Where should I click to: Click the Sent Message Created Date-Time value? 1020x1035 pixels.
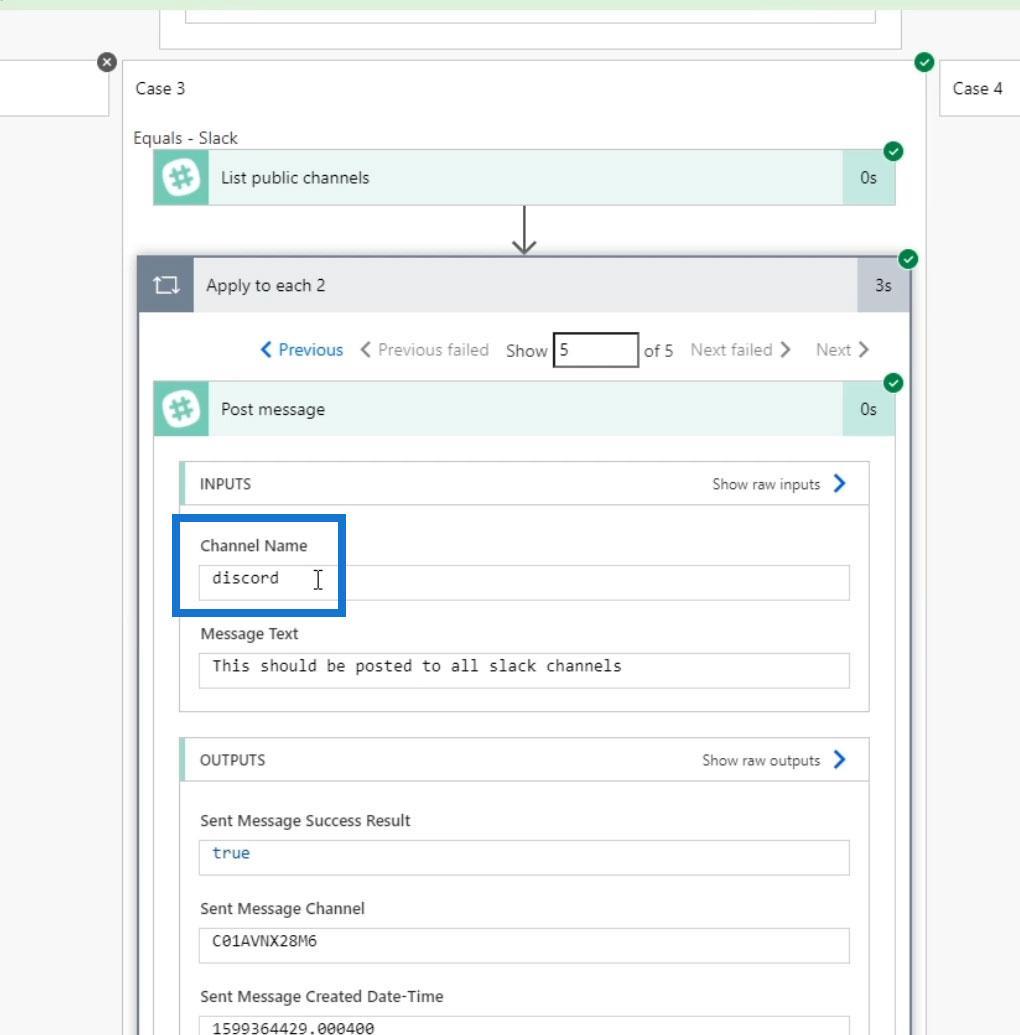click(x=293, y=1027)
